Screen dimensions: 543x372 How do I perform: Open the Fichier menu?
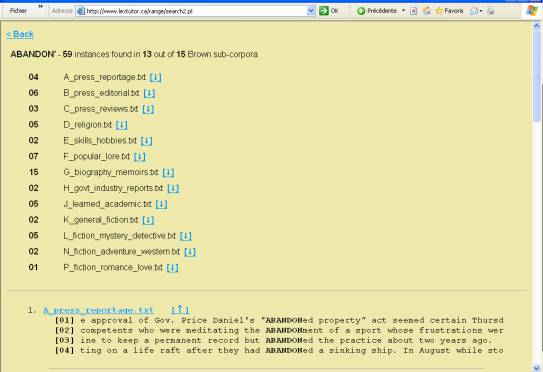(18, 11)
